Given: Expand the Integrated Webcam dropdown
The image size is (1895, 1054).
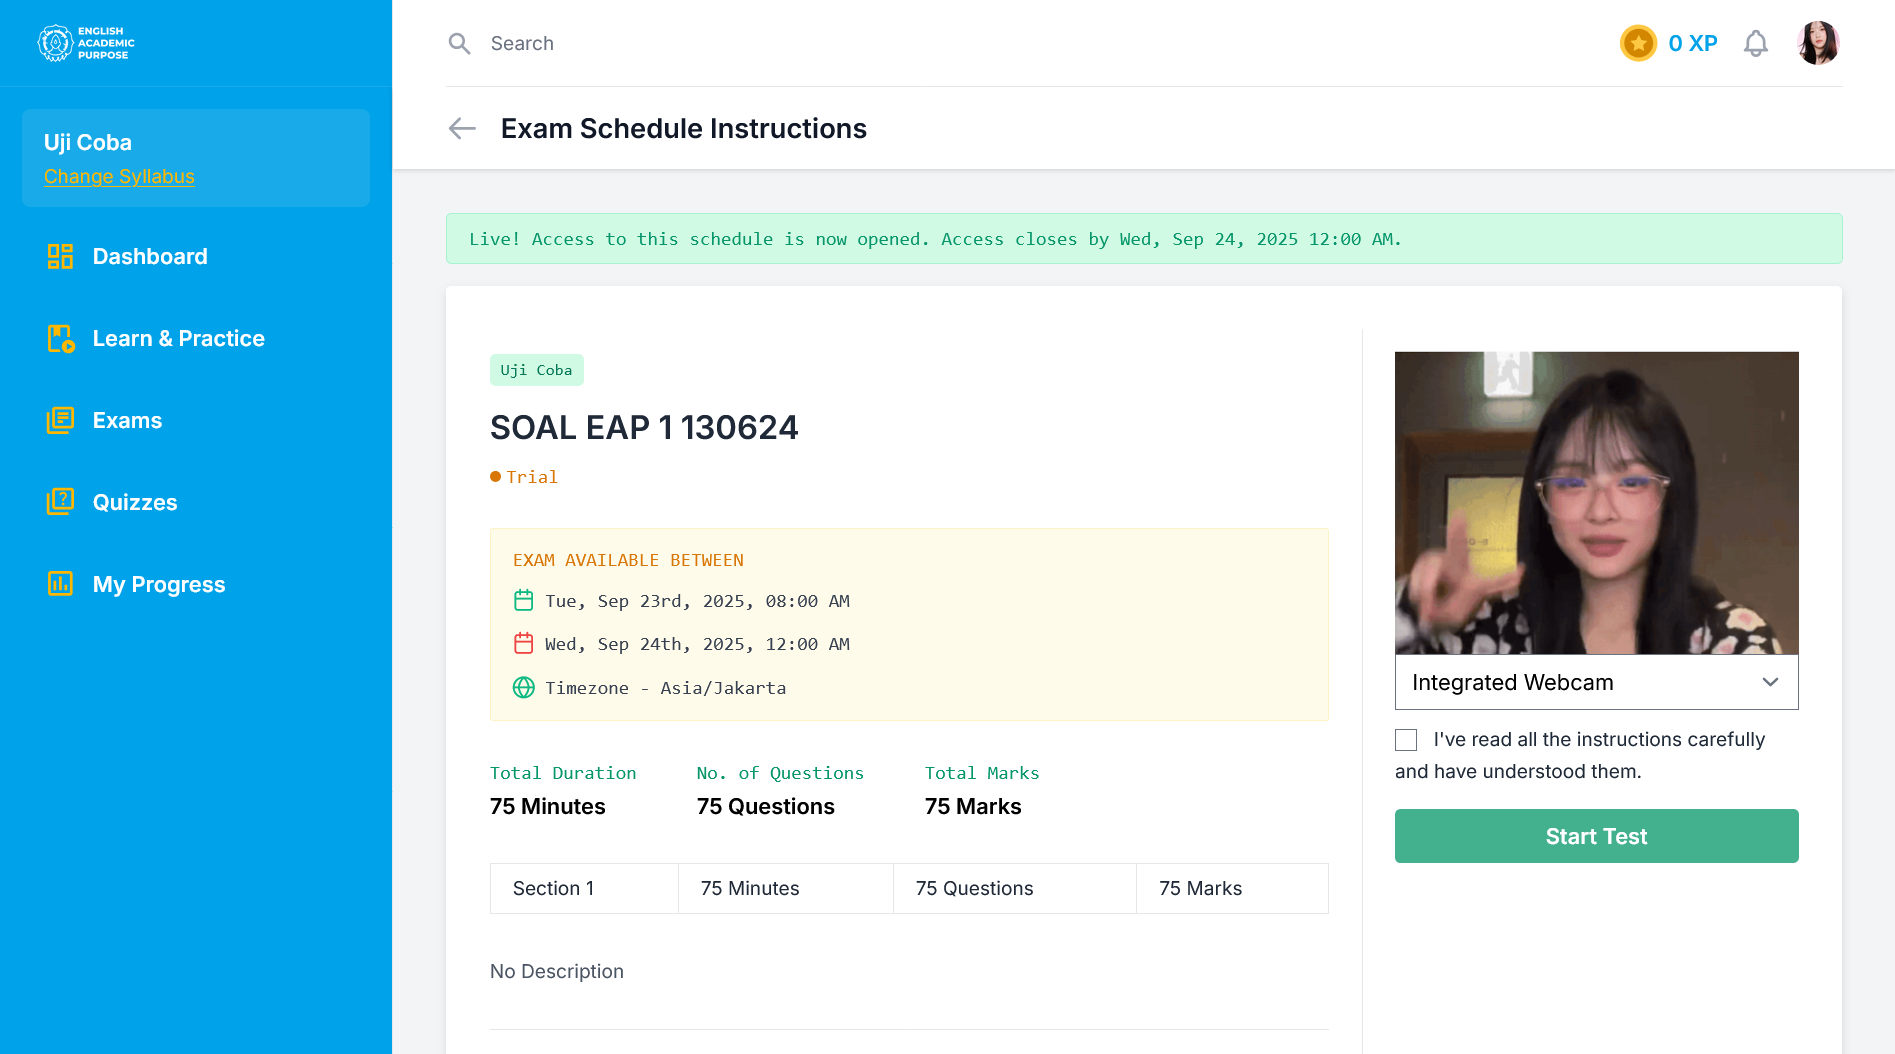Looking at the screenshot, I should pos(1596,682).
